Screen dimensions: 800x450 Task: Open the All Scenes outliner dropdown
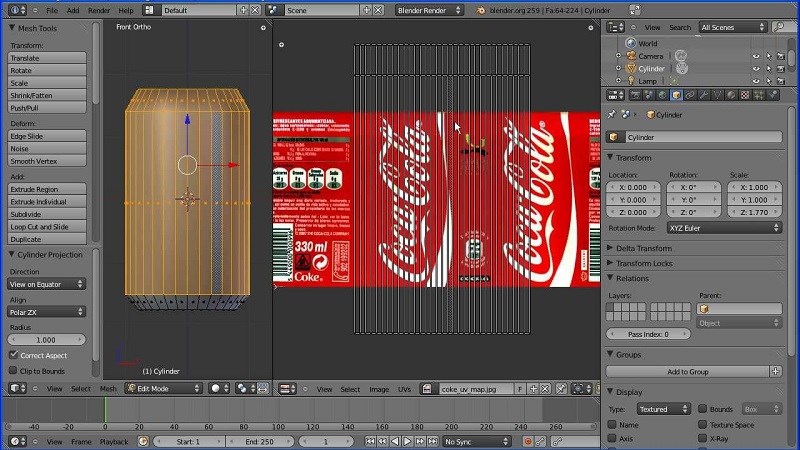click(x=733, y=27)
